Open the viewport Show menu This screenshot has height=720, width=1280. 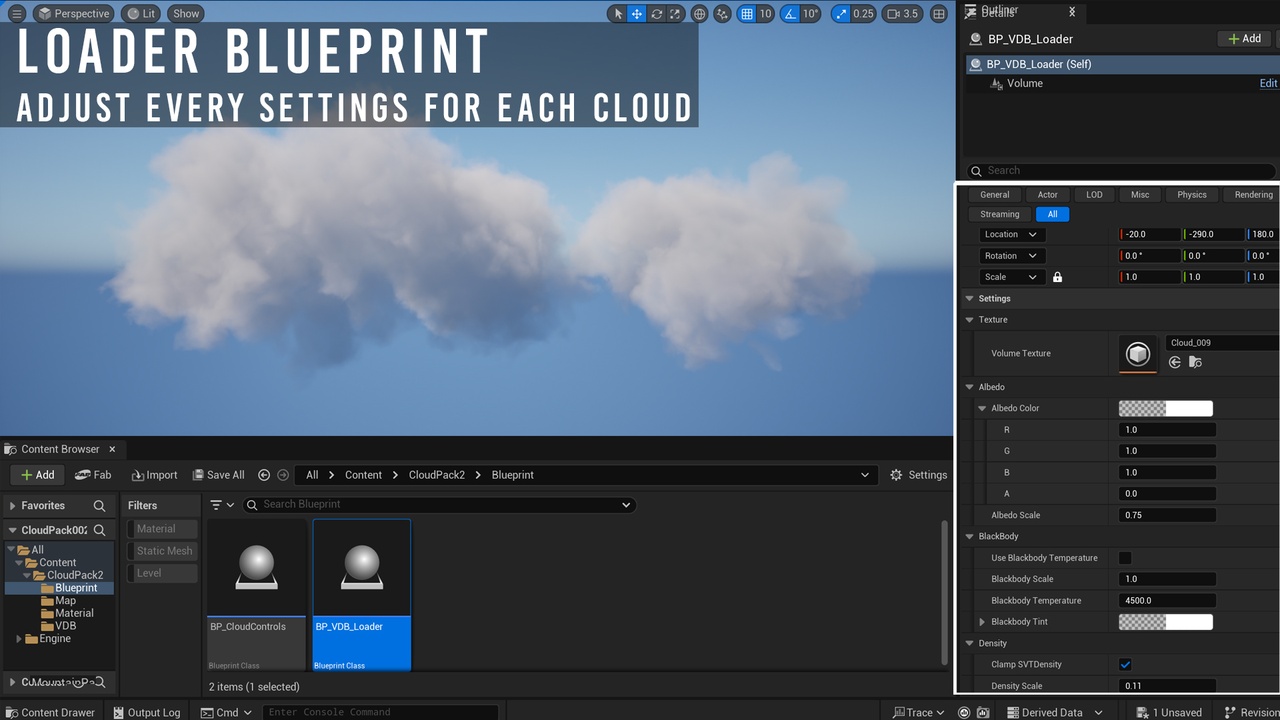point(186,13)
